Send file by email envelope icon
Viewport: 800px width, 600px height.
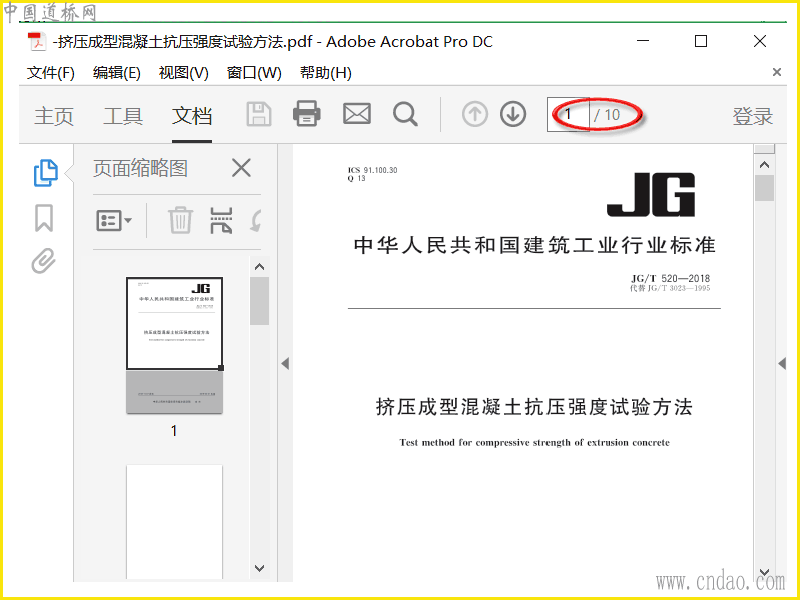[357, 114]
